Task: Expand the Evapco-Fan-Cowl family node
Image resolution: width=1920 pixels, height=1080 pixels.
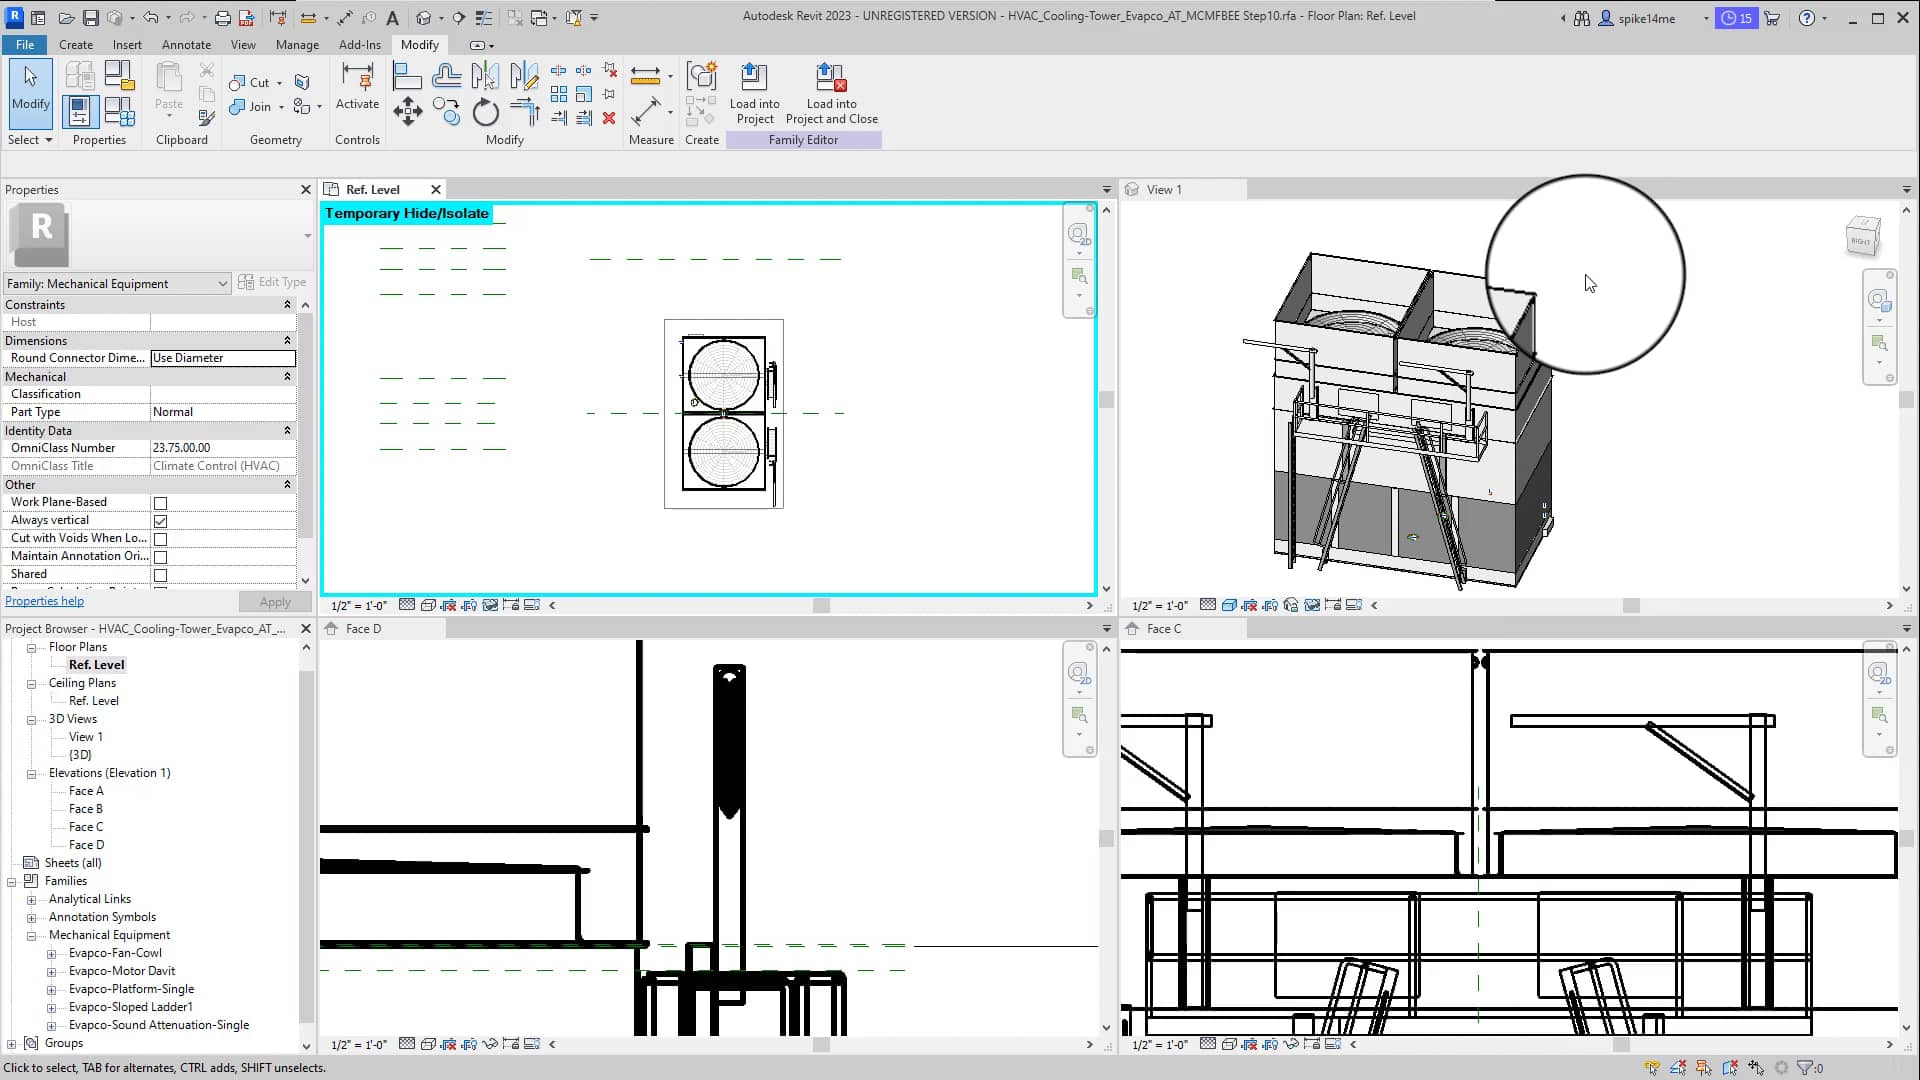Action: 52,954
